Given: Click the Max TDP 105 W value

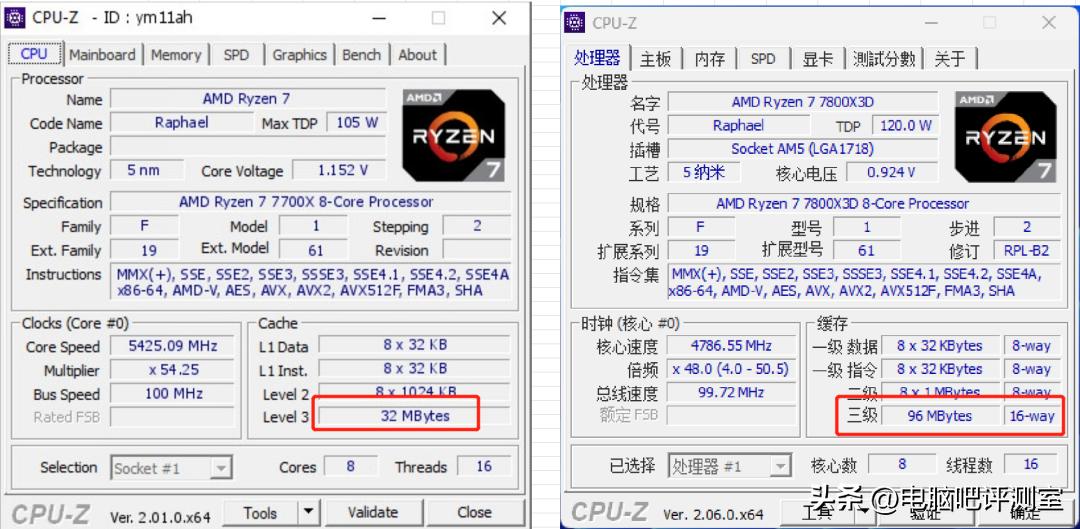Looking at the screenshot, I should [x=356, y=123].
